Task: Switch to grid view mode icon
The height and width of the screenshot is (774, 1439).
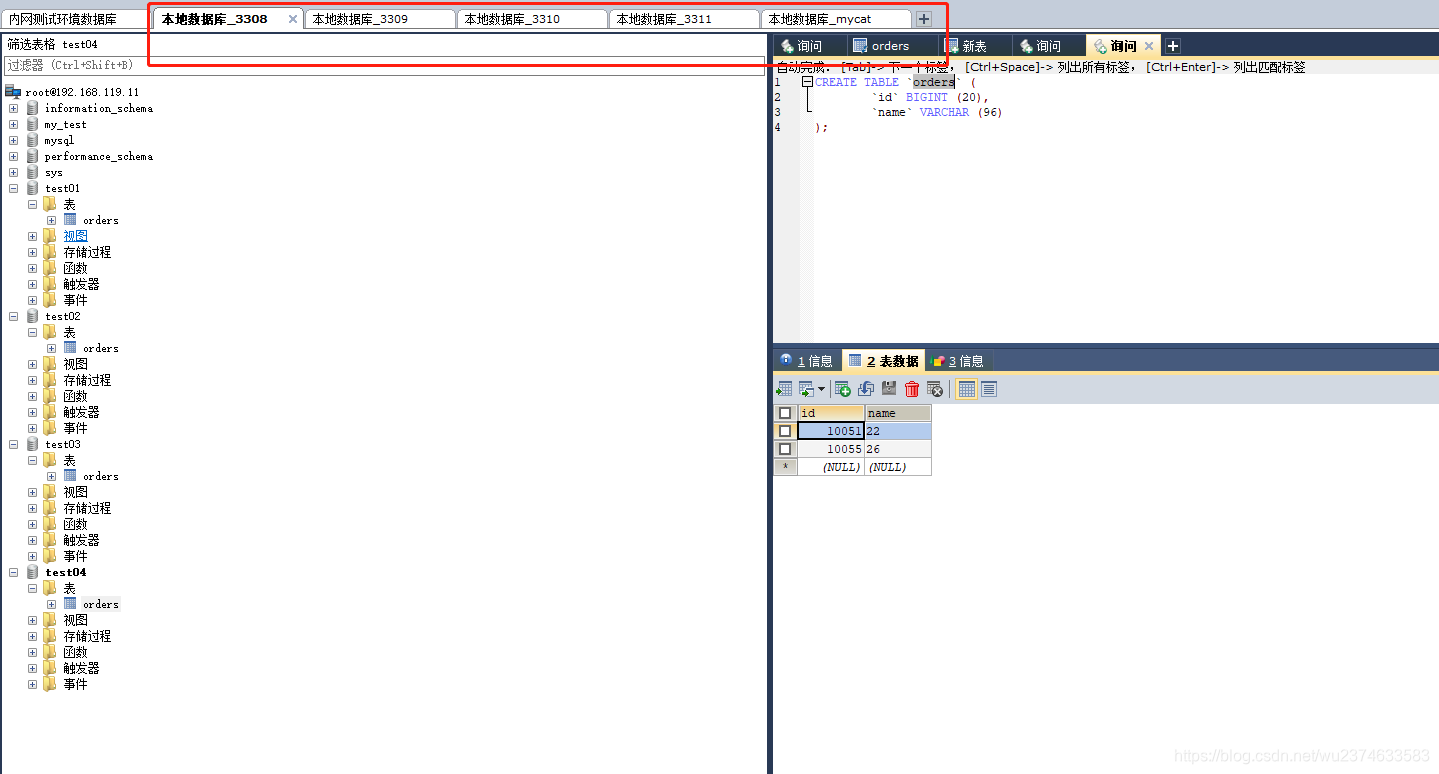Action: tap(966, 389)
